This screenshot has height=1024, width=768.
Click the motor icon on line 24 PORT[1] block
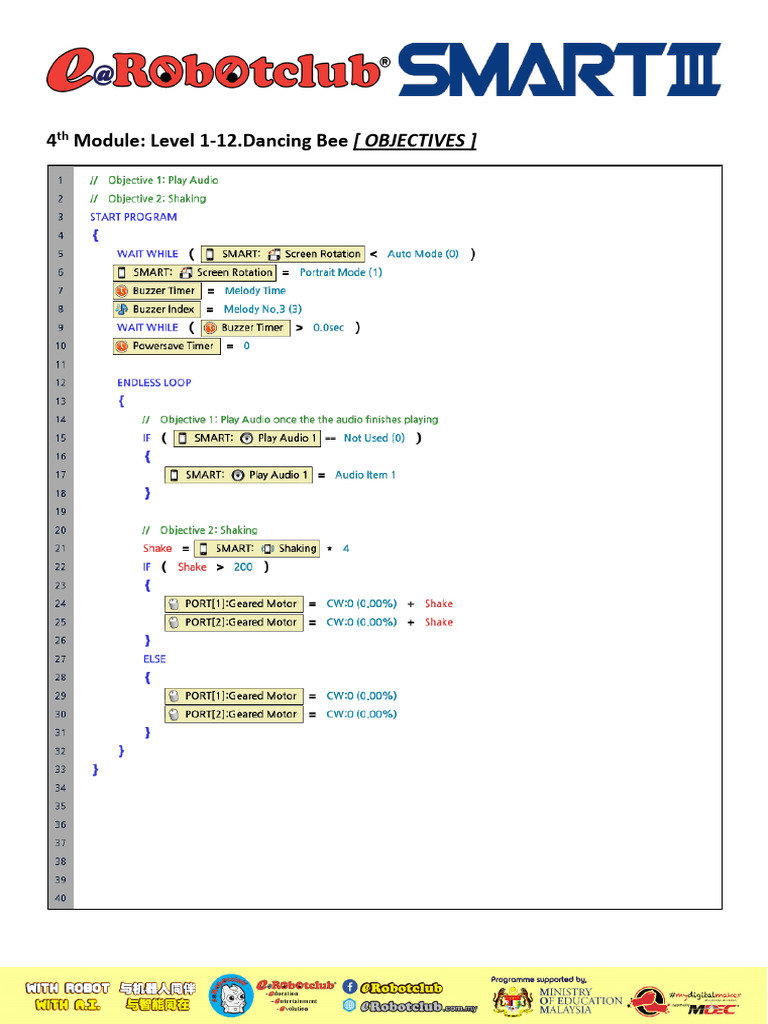pyautogui.click(x=174, y=604)
